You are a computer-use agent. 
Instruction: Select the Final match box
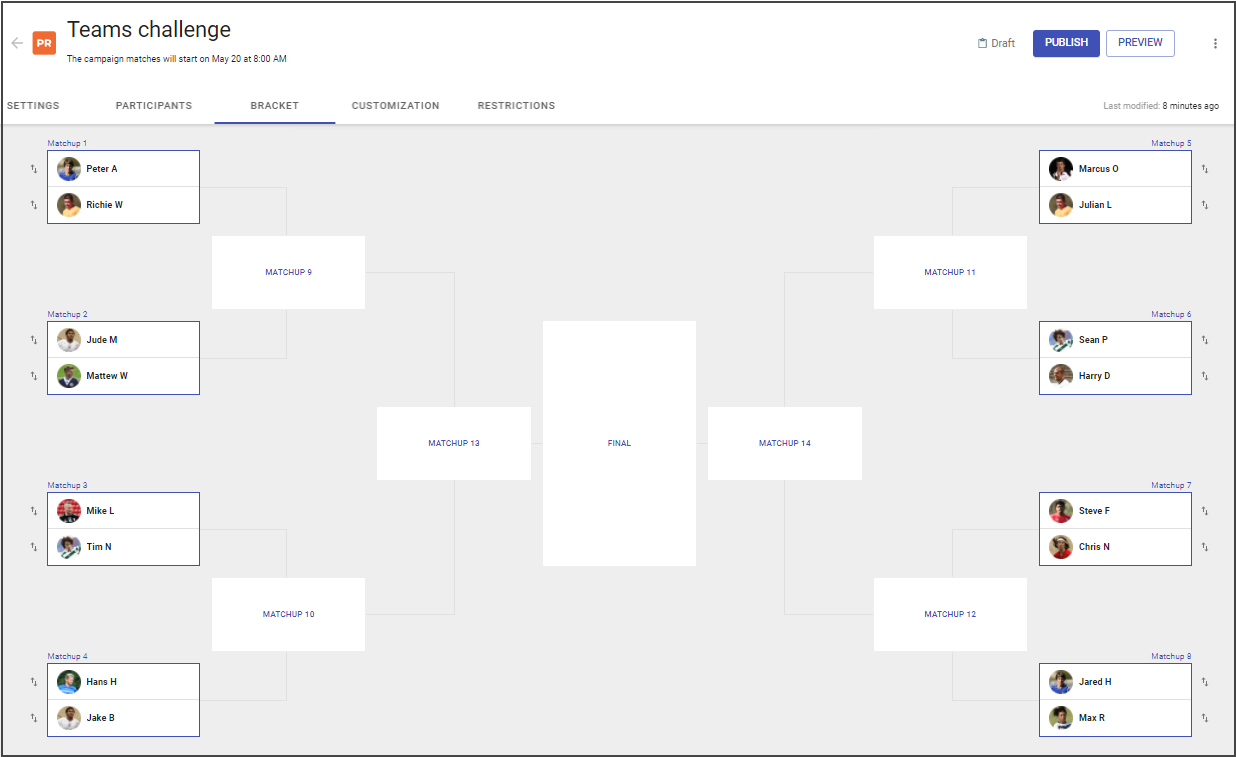coord(619,443)
